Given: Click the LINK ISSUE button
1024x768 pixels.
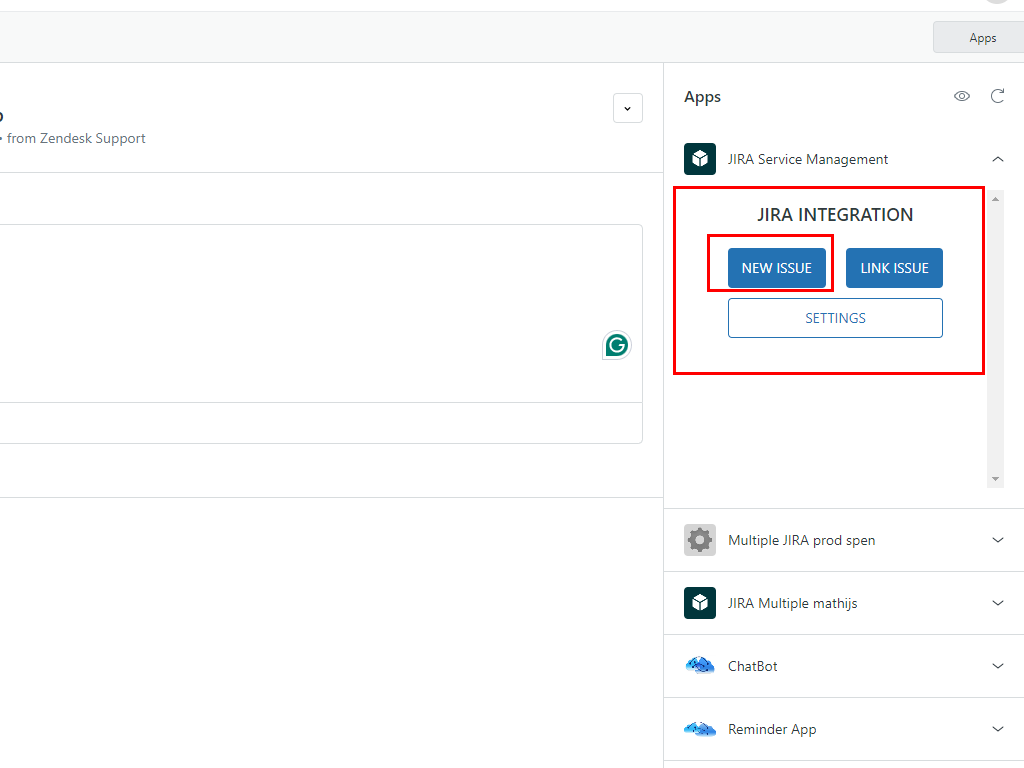Looking at the screenshot, I should (894, 268).
